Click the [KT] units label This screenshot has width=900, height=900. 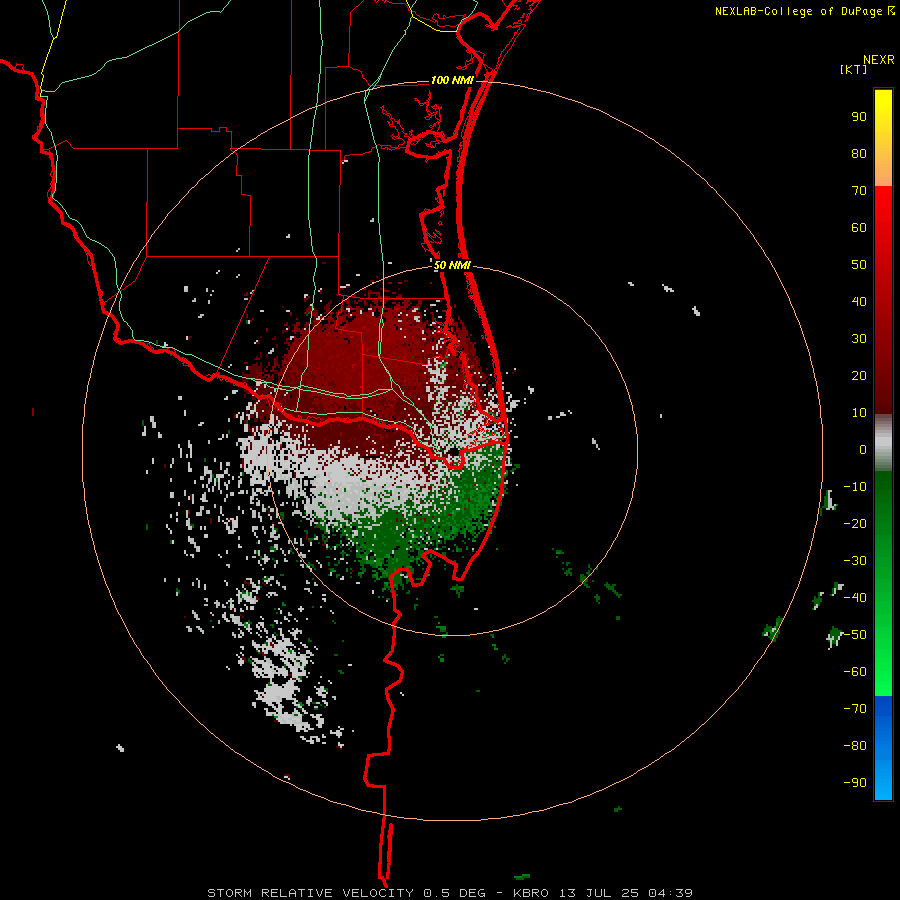[x=854, y=69]
